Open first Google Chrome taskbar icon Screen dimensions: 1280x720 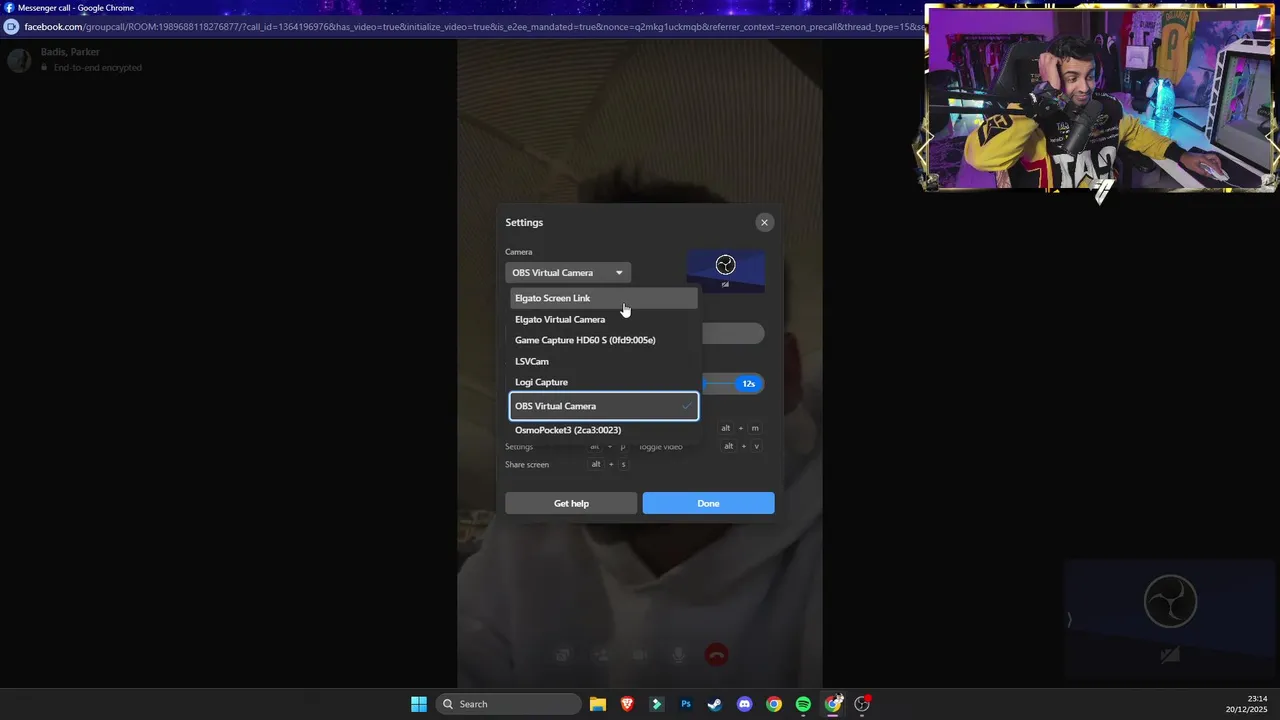click(774, 704)
